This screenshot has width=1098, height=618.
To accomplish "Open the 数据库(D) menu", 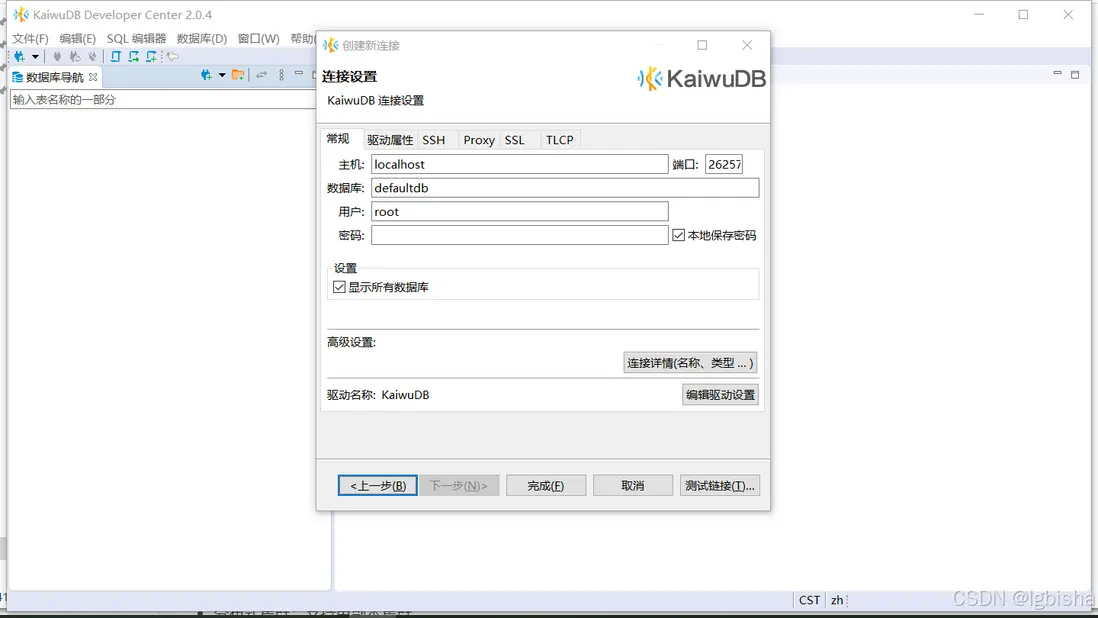I will [202, 38].
